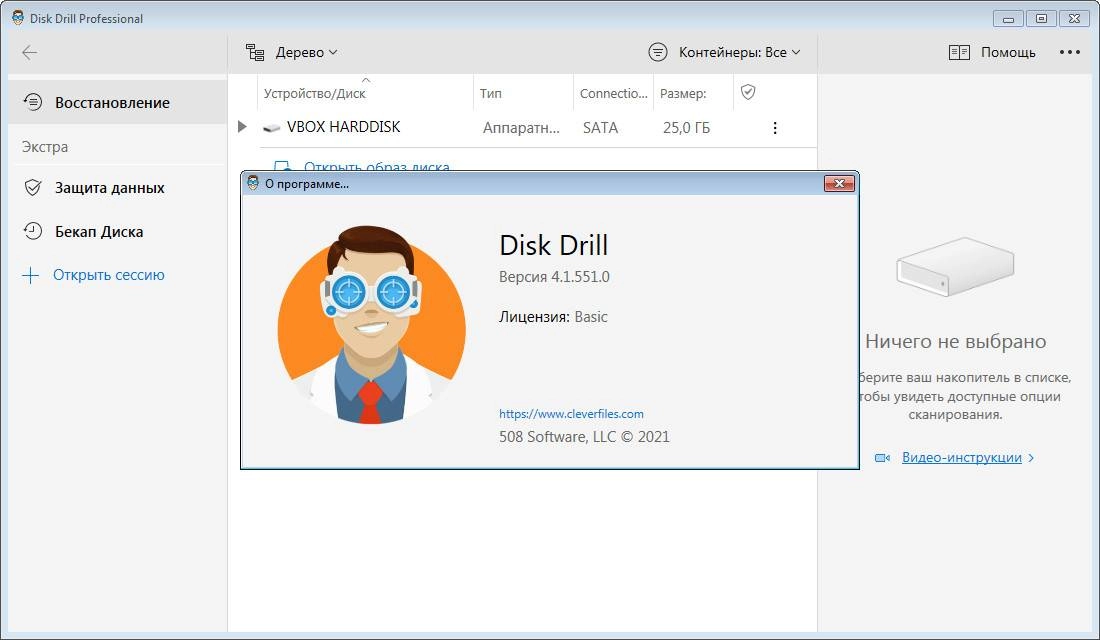The height and width of the screenshot is (640, 1100).
Task: Minimize the Disk Drill Professional window
Action: click(x=1008, y=19)
